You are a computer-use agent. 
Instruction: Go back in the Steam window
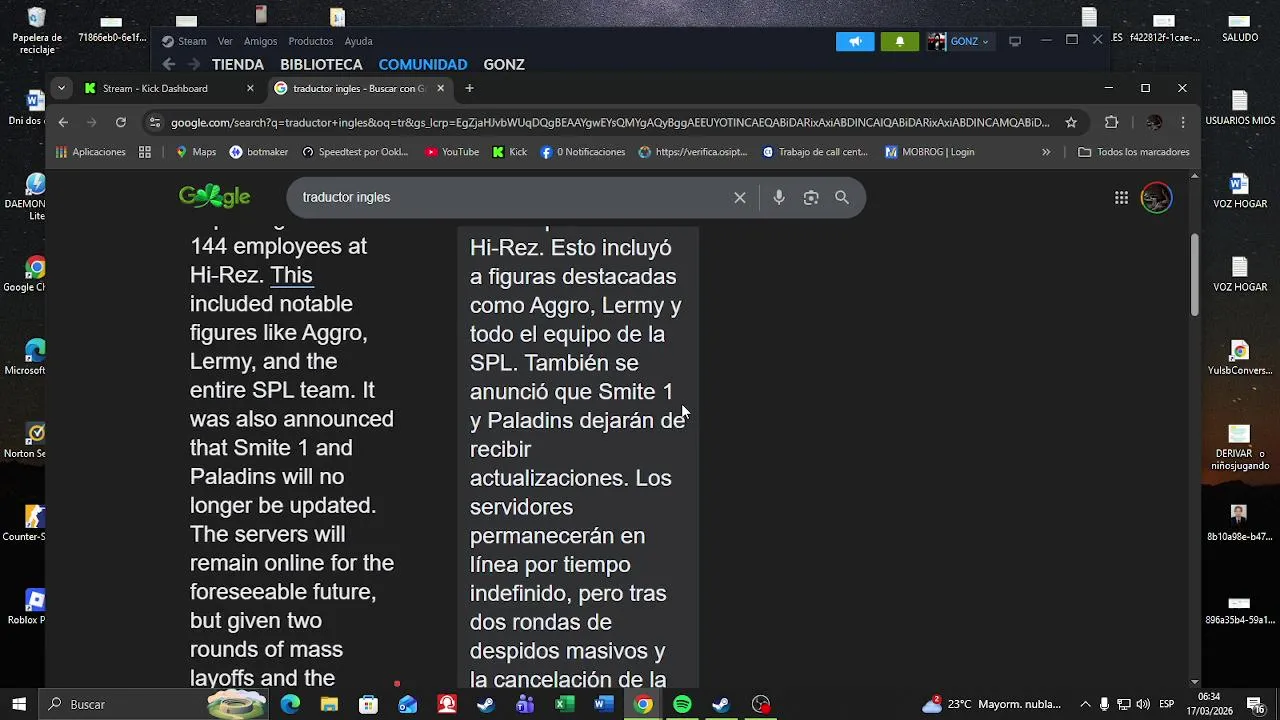click(x=169, y=64)
